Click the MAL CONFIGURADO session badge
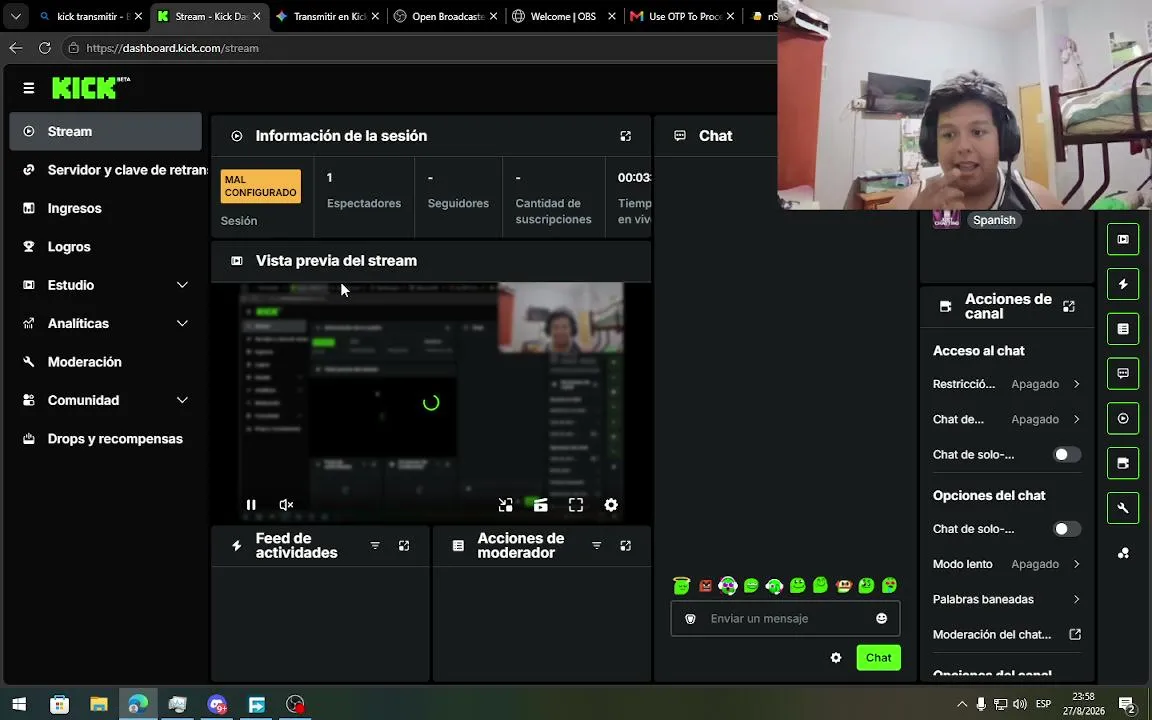 (261, 186)
